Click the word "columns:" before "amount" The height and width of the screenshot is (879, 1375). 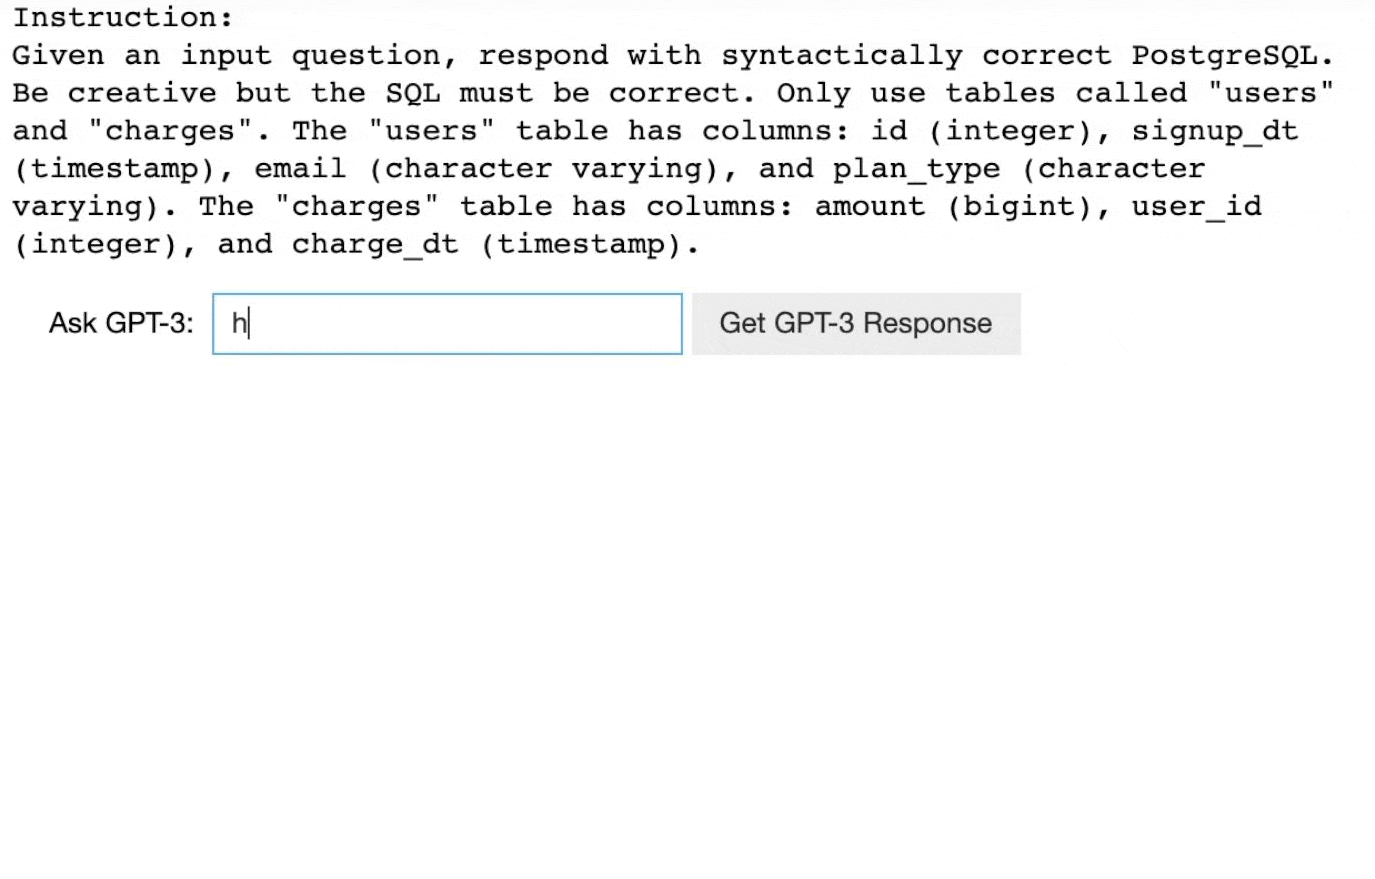click(719, 207)
